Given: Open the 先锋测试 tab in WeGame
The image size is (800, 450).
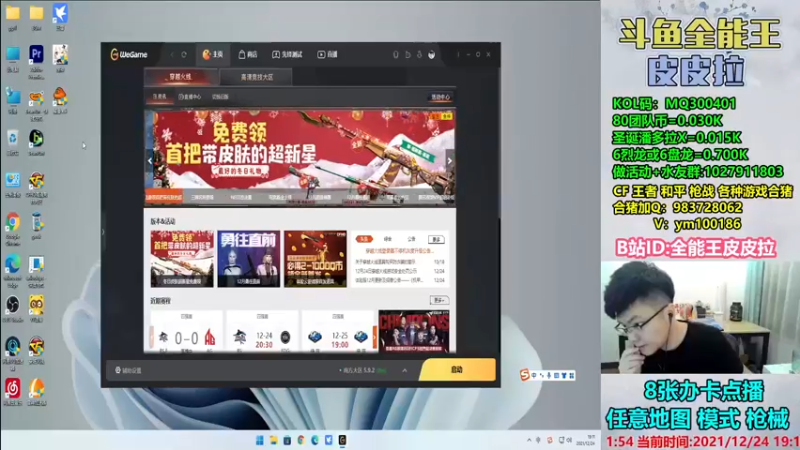Looking at the screenshot, I should (x=287, y=55).
